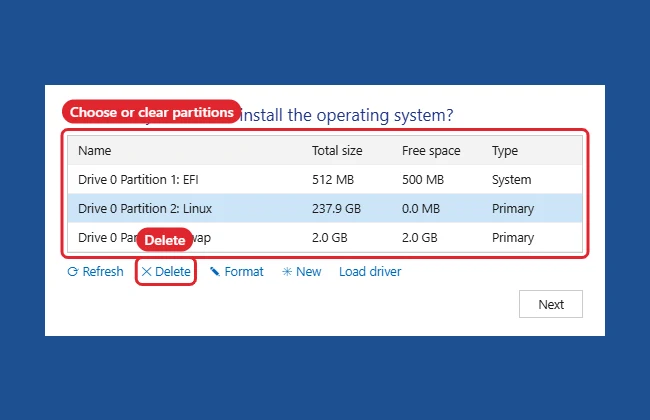This screenshot has height=420, width=650.
Task: Click 2.0 GB total size cell
Action: (330, 238)
